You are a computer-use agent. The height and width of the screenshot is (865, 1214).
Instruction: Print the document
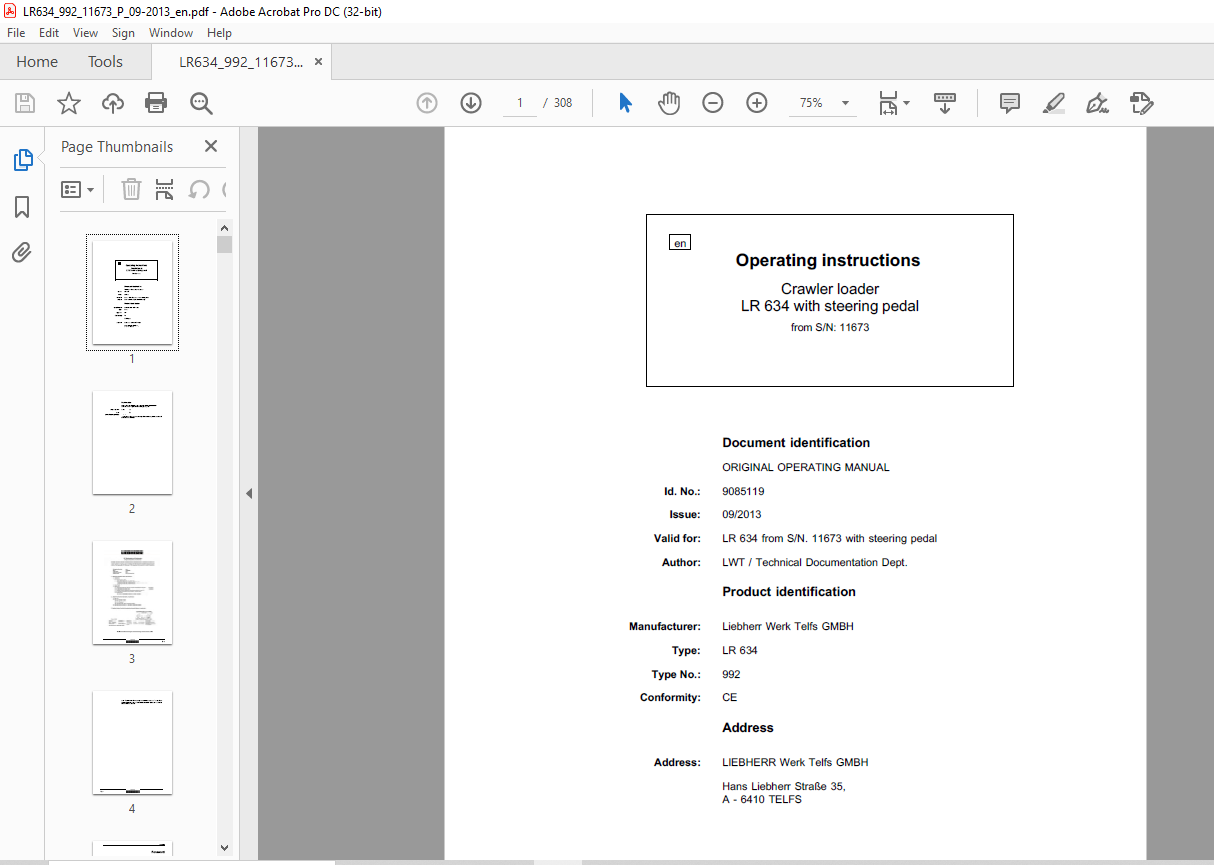[x=156, y=103]
